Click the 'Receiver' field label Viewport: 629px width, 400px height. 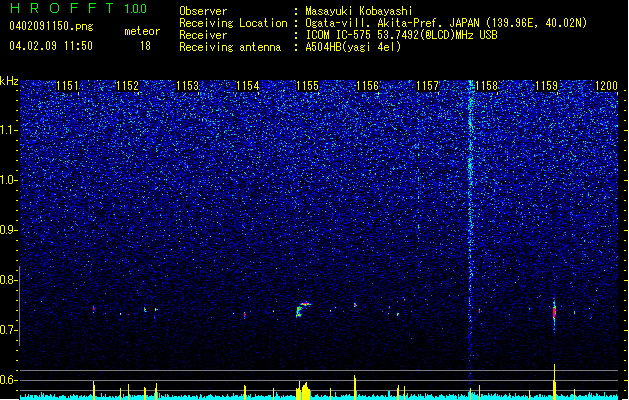pyautogui.click(x=203, y=35)
